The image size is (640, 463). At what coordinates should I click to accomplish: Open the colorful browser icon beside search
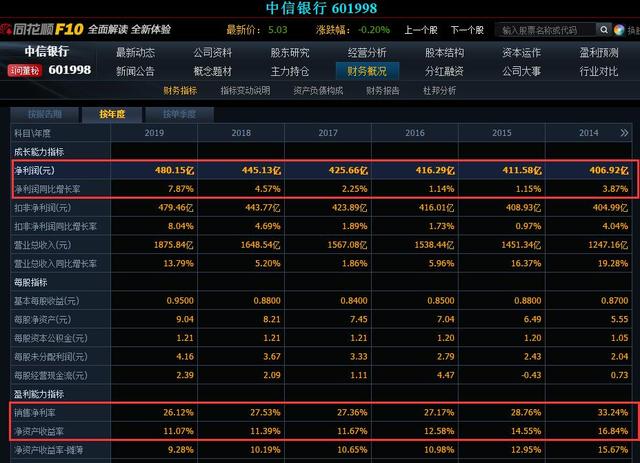click(619, 30)
